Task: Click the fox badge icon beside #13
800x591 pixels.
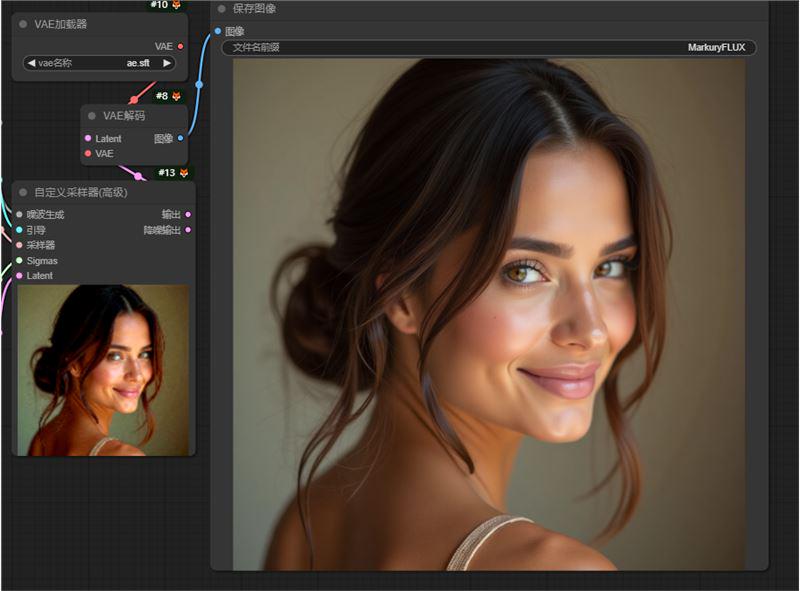Action: click(184, 173)
